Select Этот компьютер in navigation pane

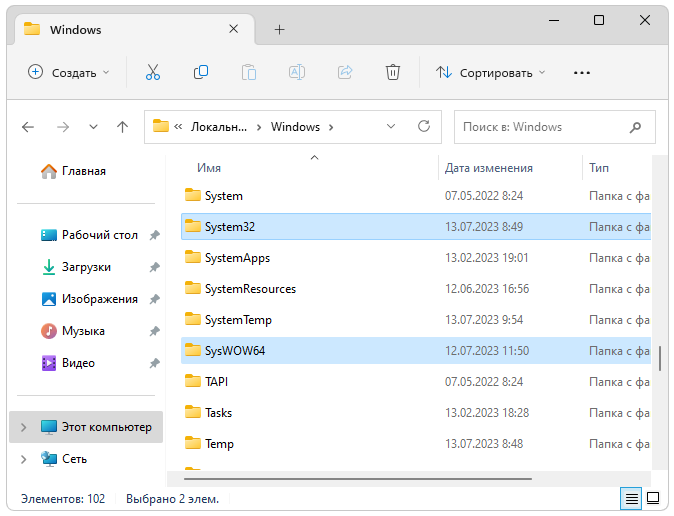click(86, 427)
